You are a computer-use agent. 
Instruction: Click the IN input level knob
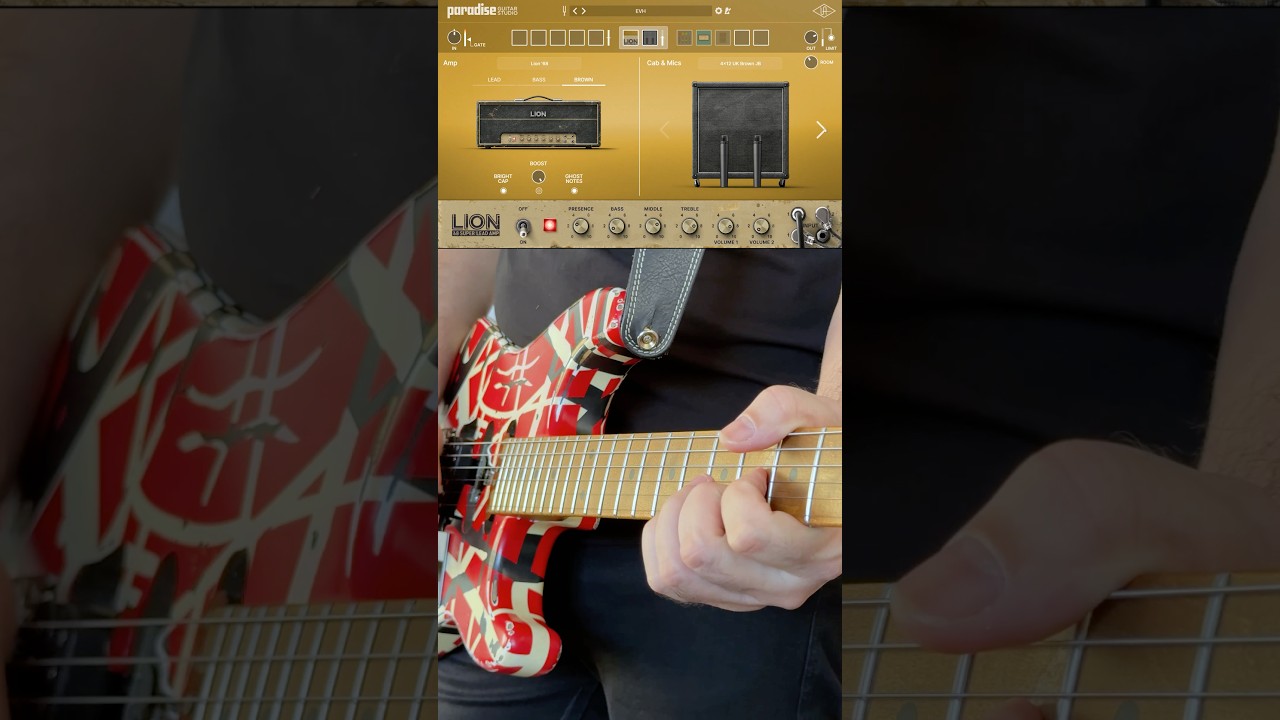[454, 37]
